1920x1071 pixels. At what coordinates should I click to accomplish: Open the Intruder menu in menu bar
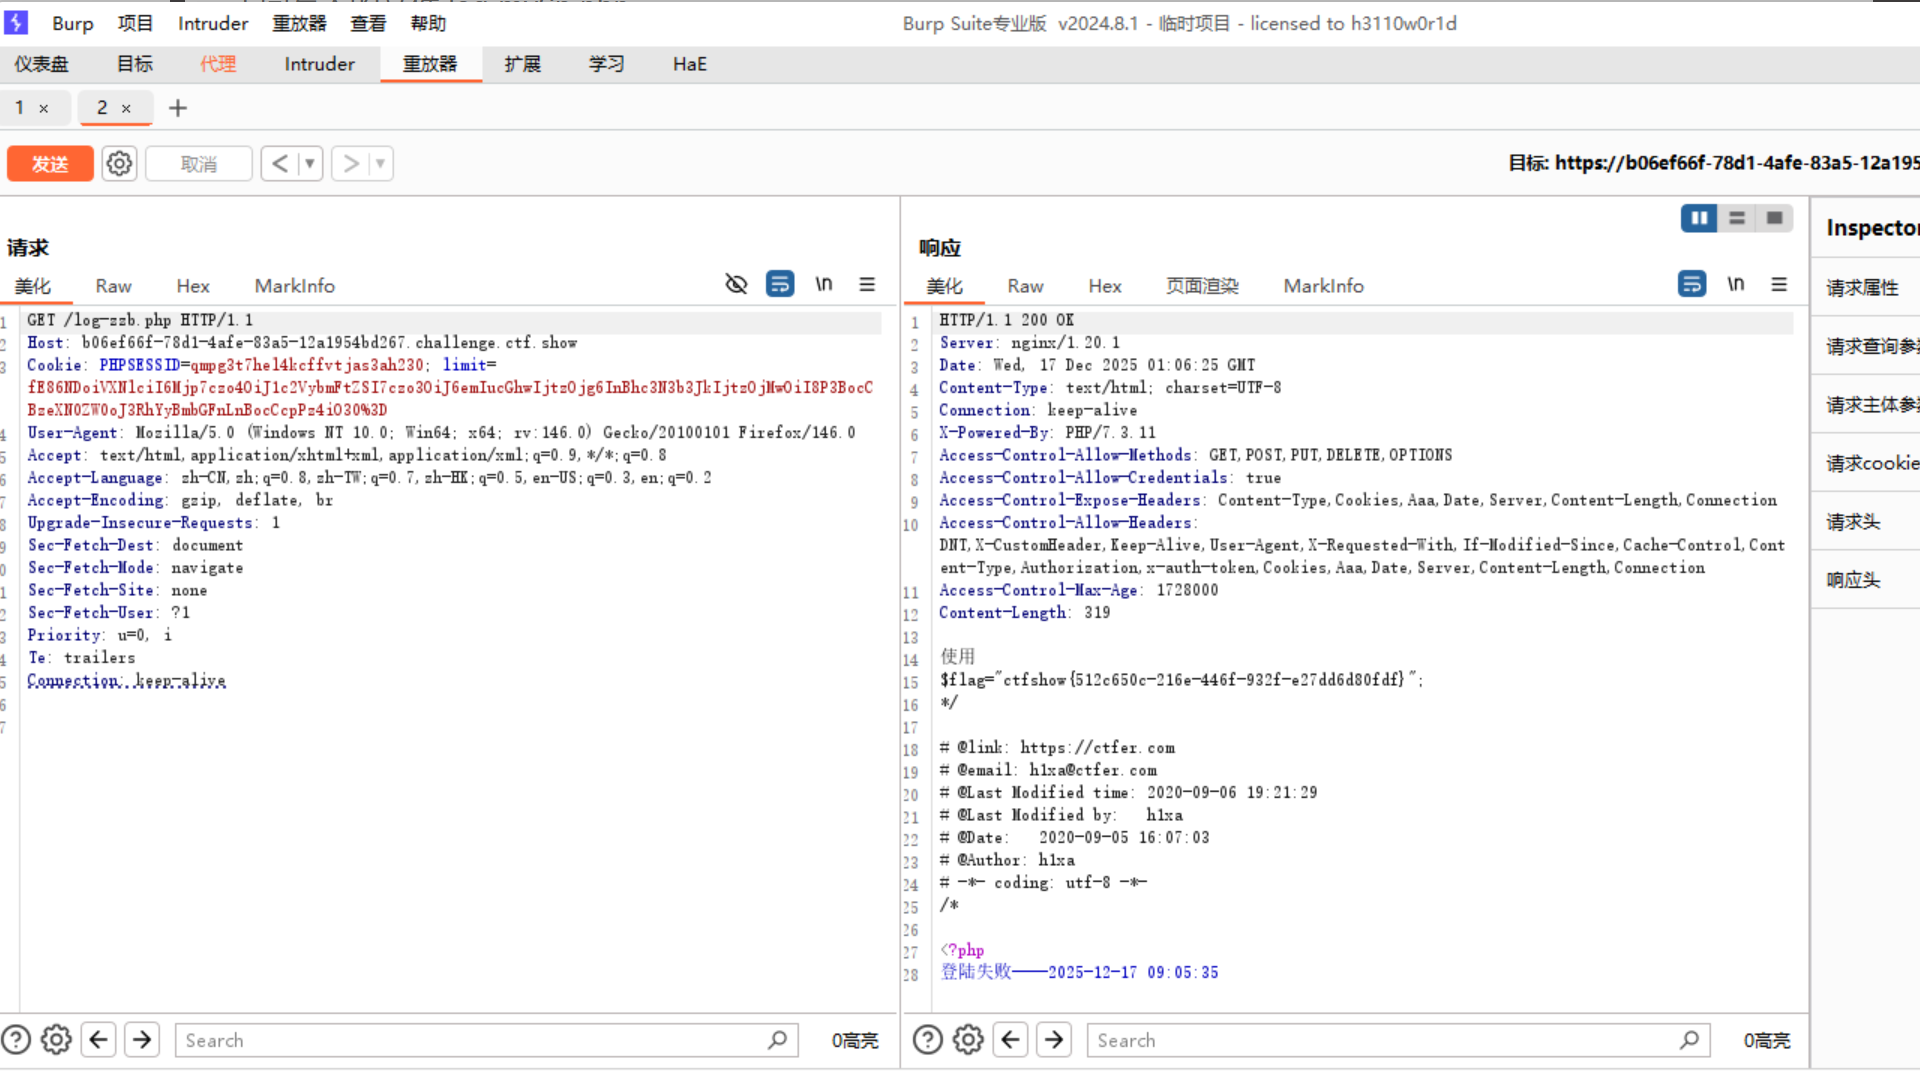tap(213, 23)
